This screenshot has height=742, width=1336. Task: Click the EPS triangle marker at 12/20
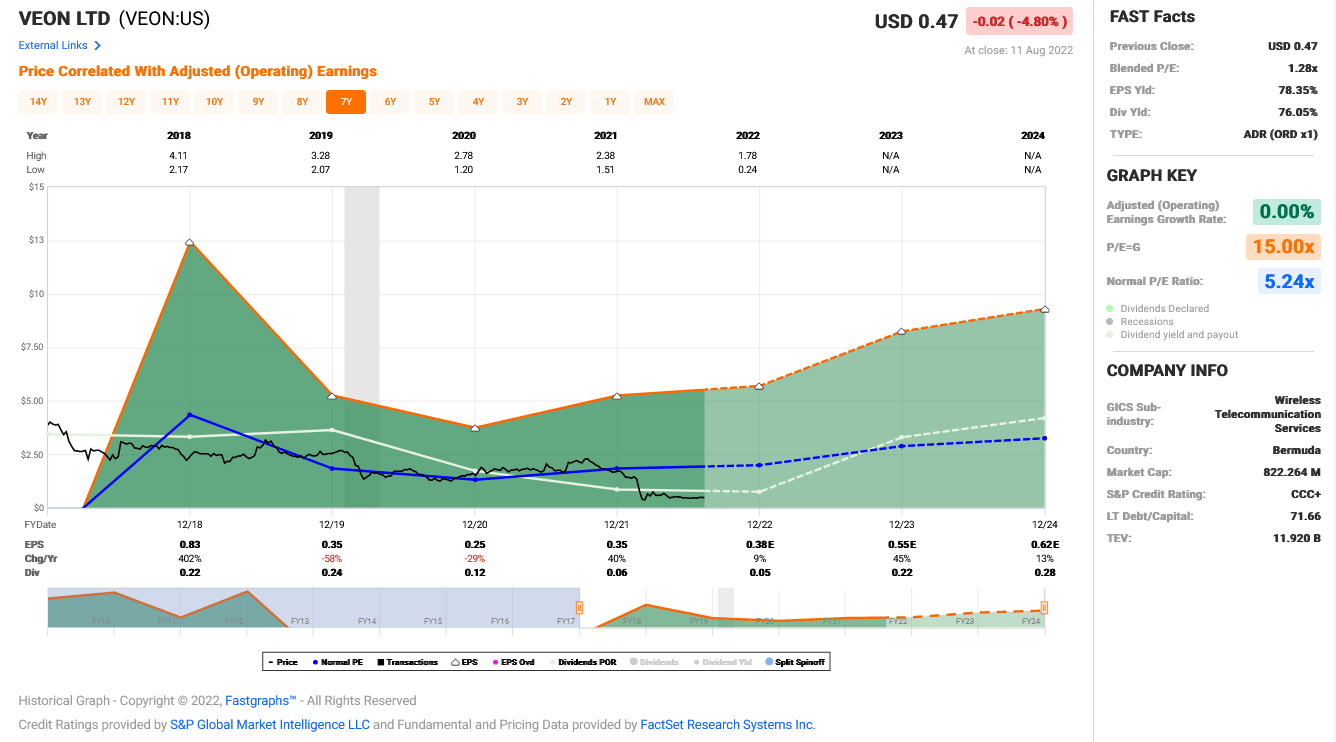(474, 427)
